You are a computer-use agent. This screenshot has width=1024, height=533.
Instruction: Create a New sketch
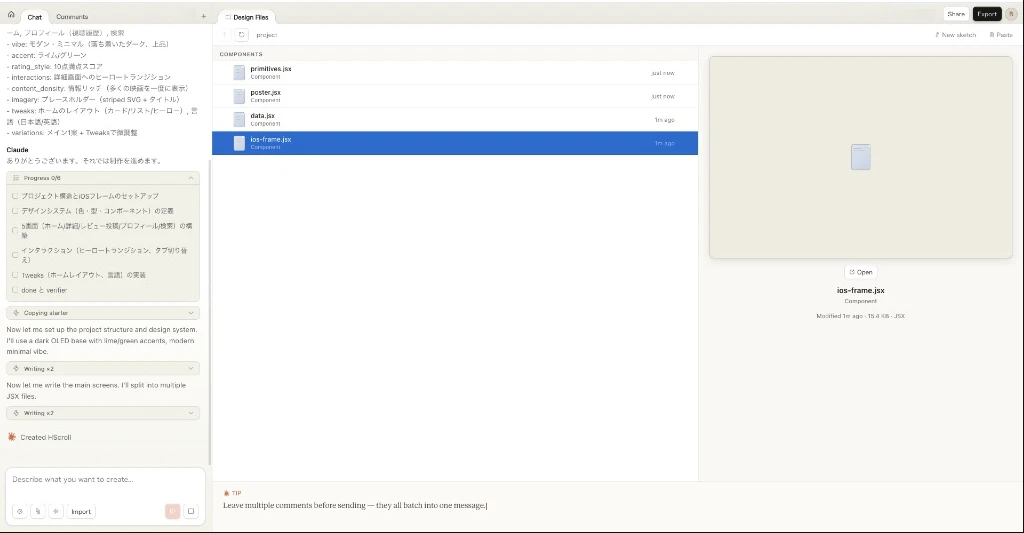[x=955, y=35]
